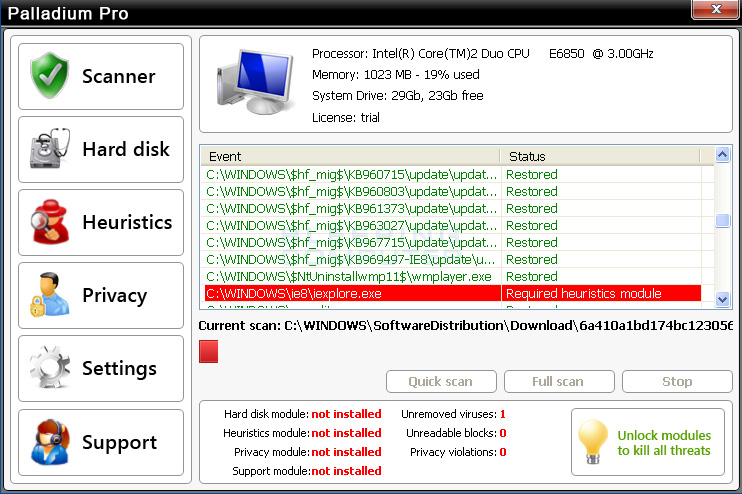Click the Hard disk stethoscope icon
742x494 pixels.
tap(50, 150)
